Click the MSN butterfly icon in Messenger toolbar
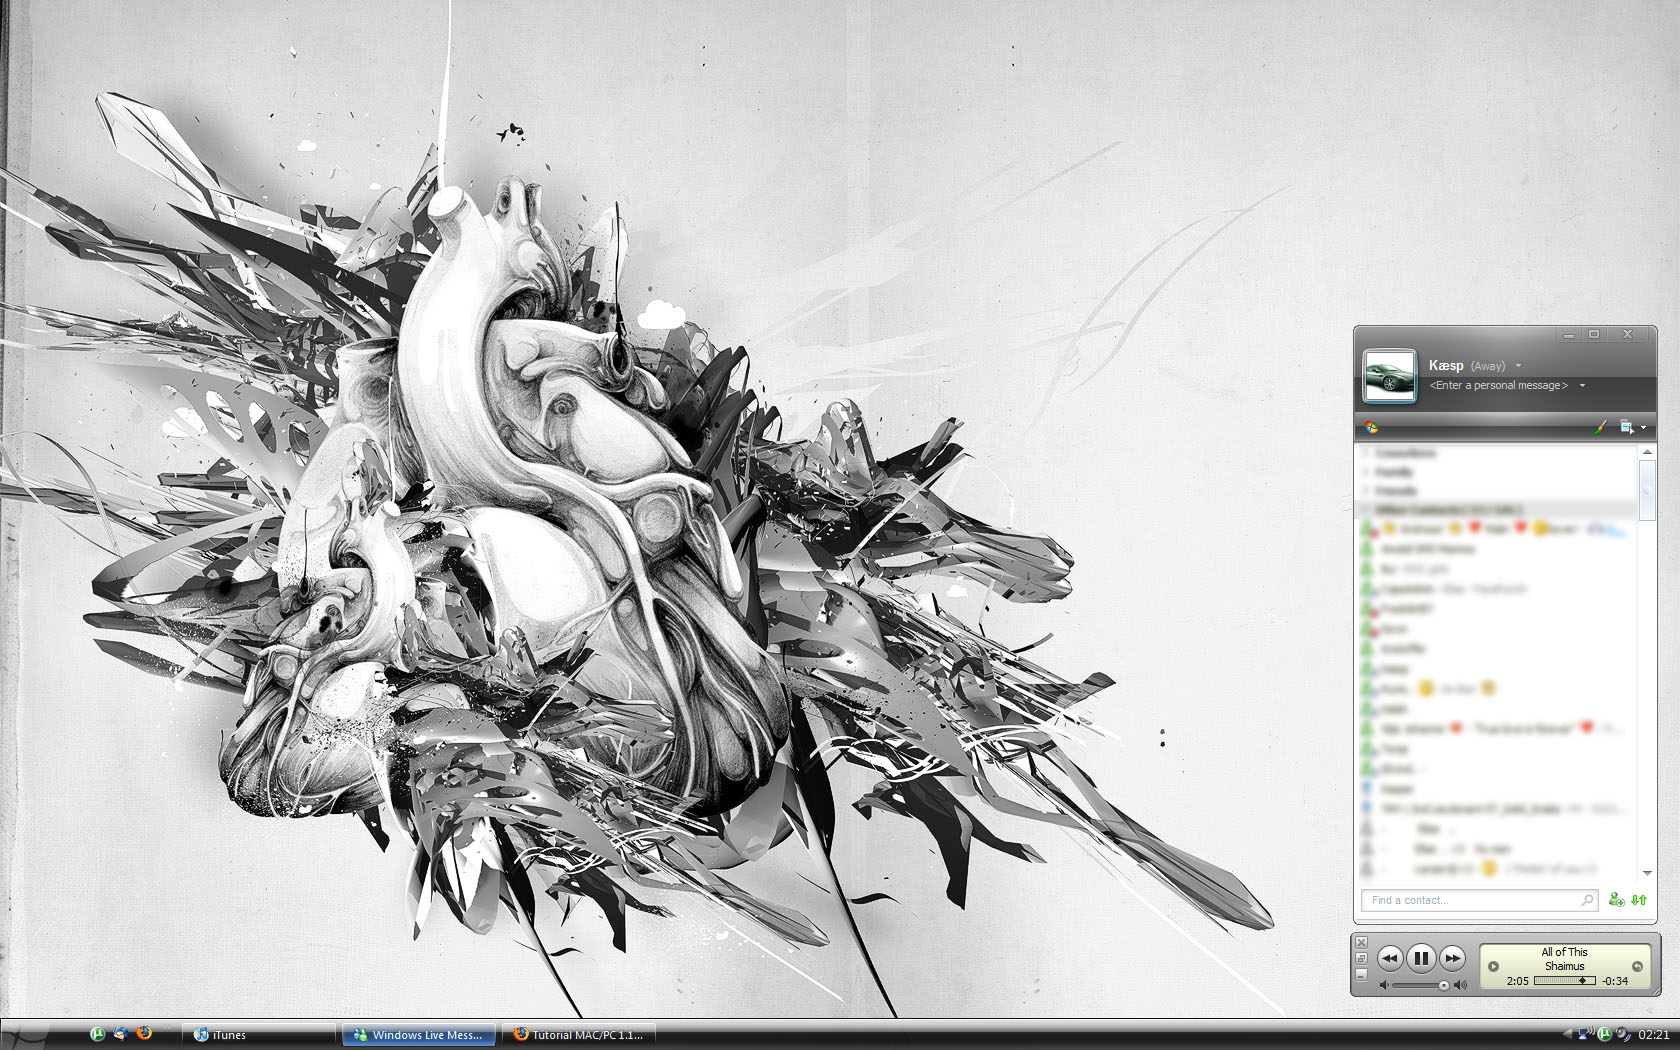This screenshot has height=1050, width=1680. coord(1372,427)
